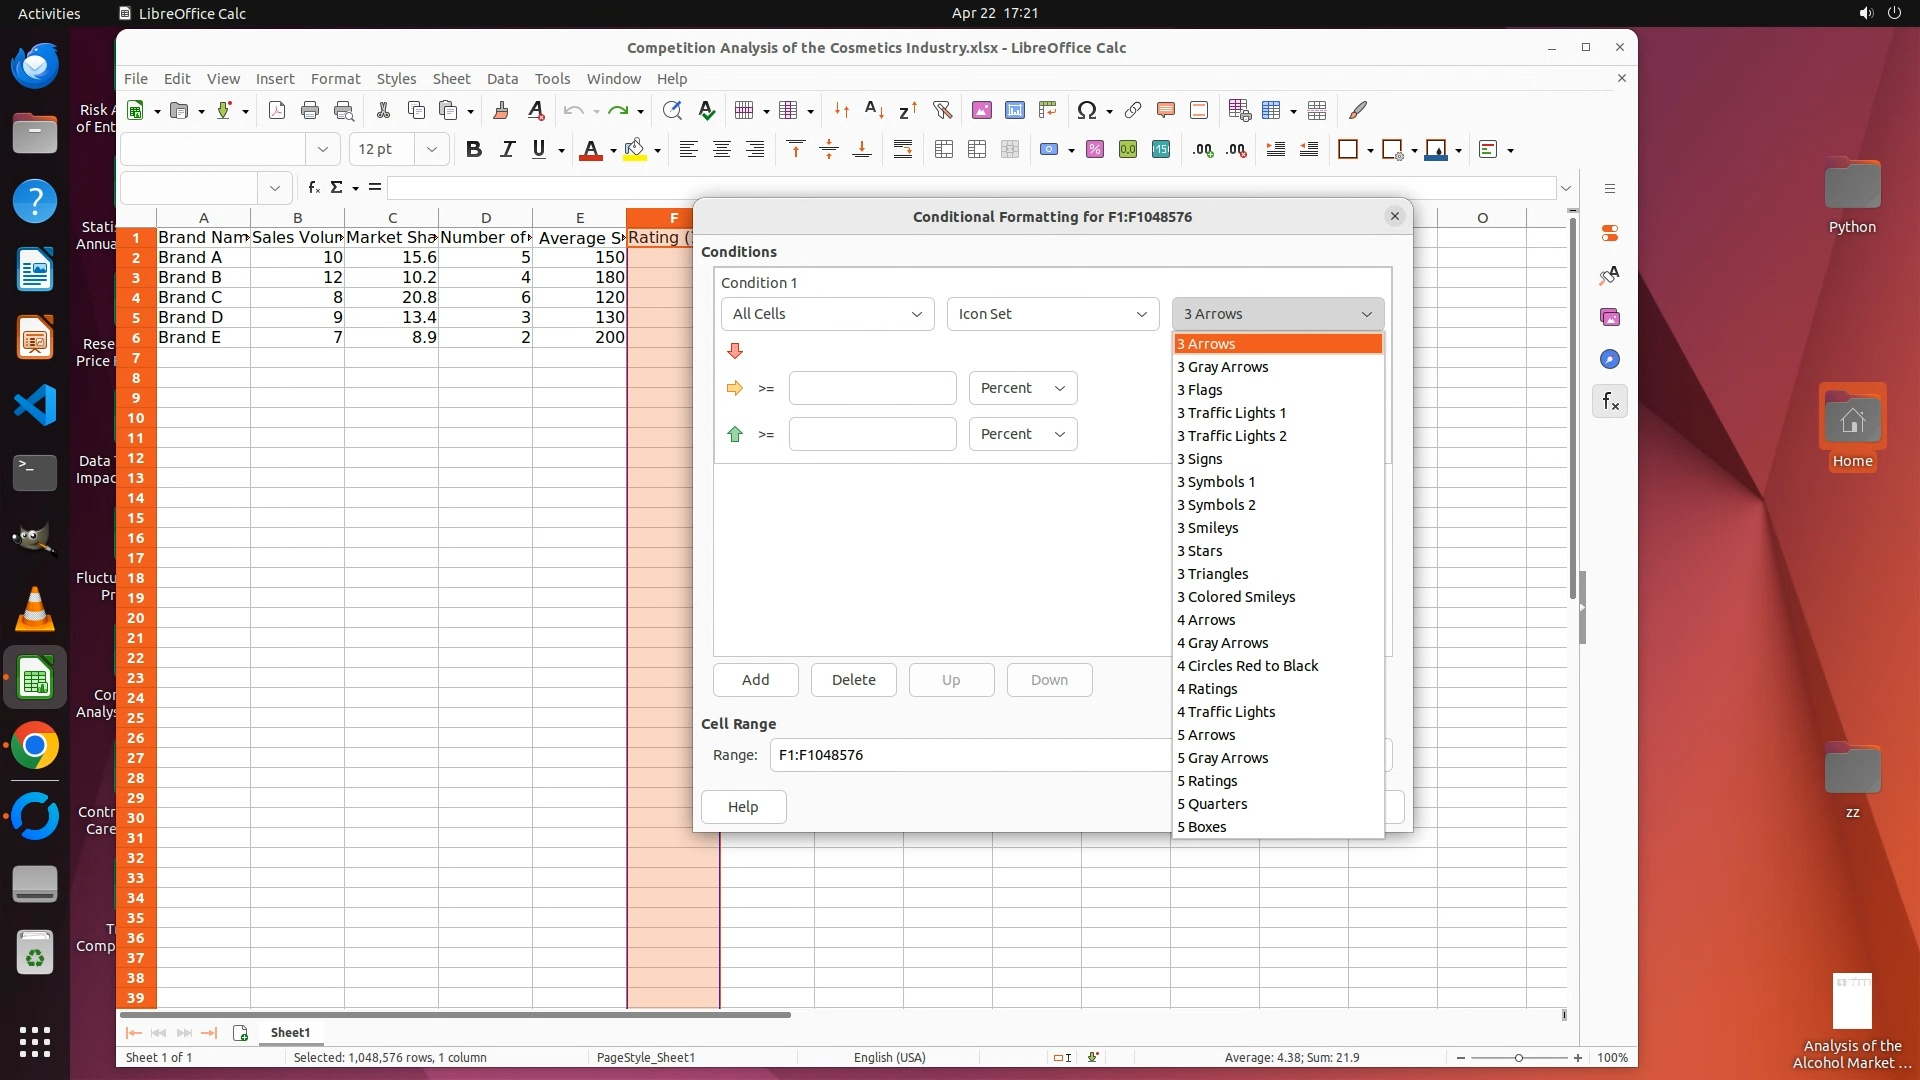Click the Sum sigma icon in formula bar
Viewport: 1920px width, 1080px height.
337,187
